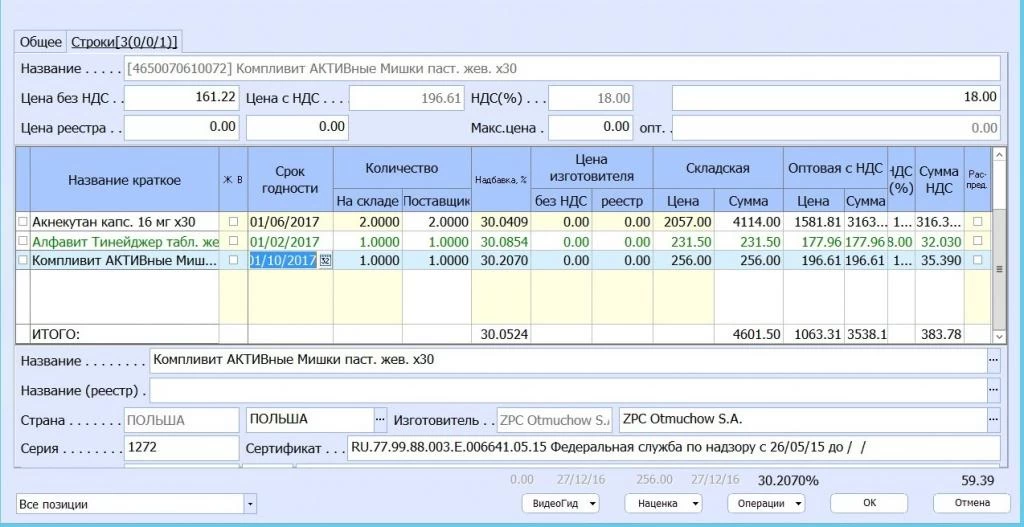This screenshot has width=1024, height=527.
Task: Switch to the Общее tab
Action: coord(40,42)
